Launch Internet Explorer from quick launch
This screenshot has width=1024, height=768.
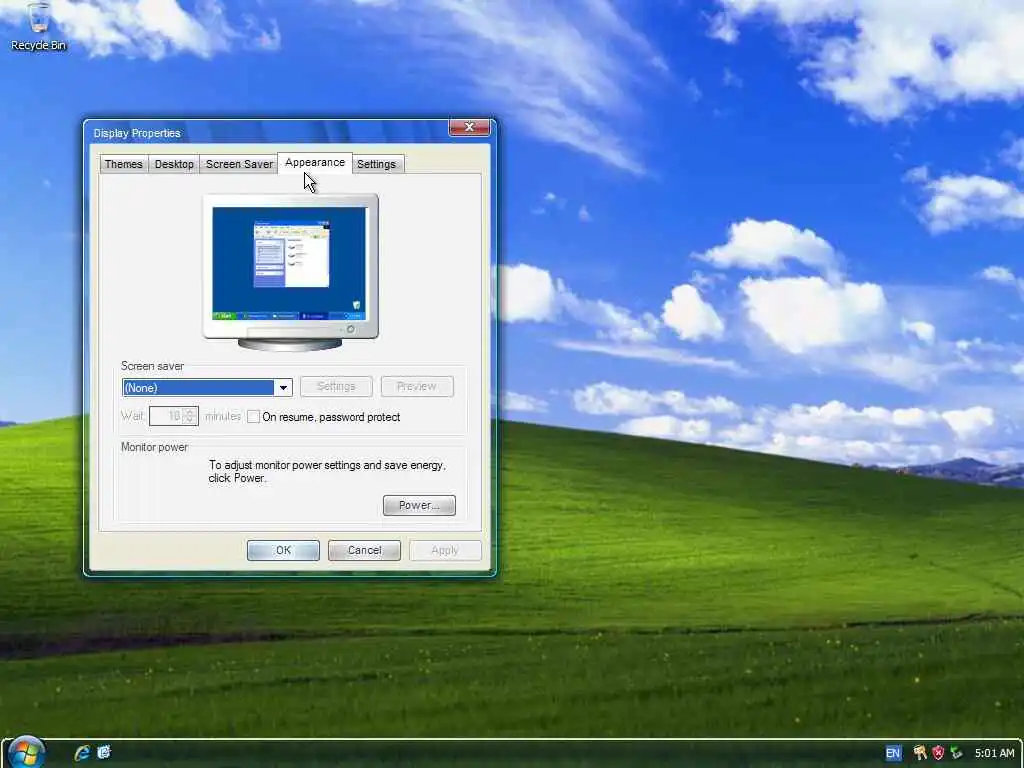pos(82,752)
